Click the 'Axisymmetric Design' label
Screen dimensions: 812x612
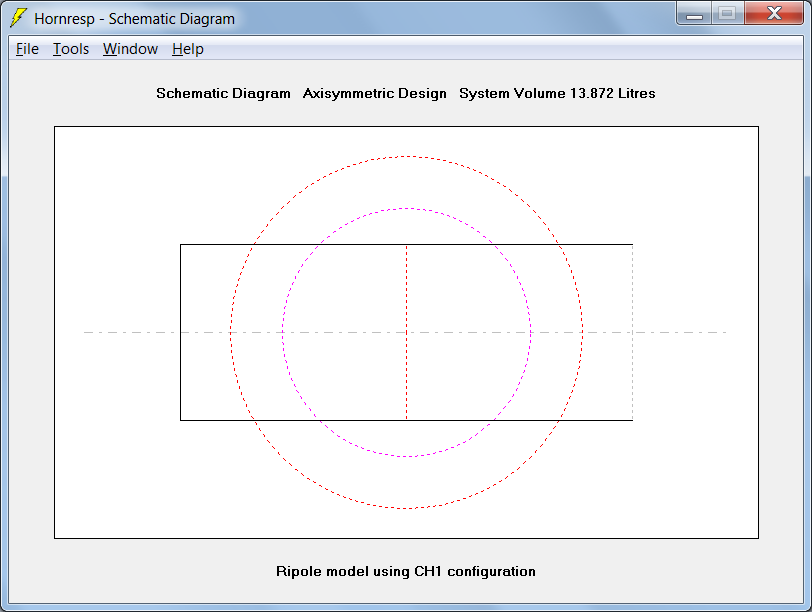374,93
